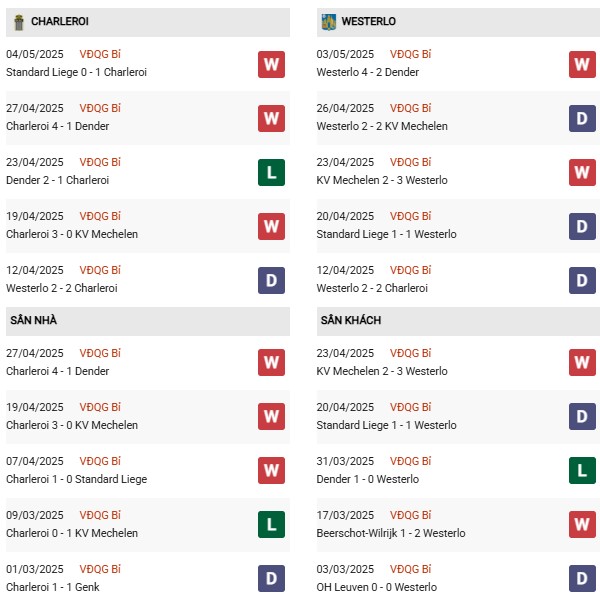Click the Westerlo club crest icon
600x602 pixels.
[x=329, y=22]
